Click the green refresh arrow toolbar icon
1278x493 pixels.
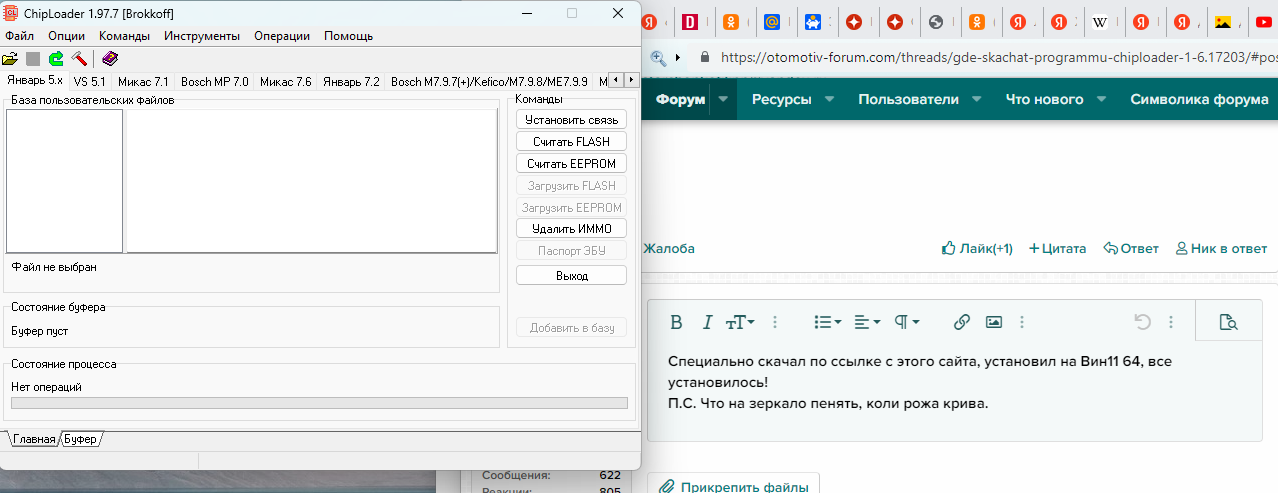coord(56,59)
